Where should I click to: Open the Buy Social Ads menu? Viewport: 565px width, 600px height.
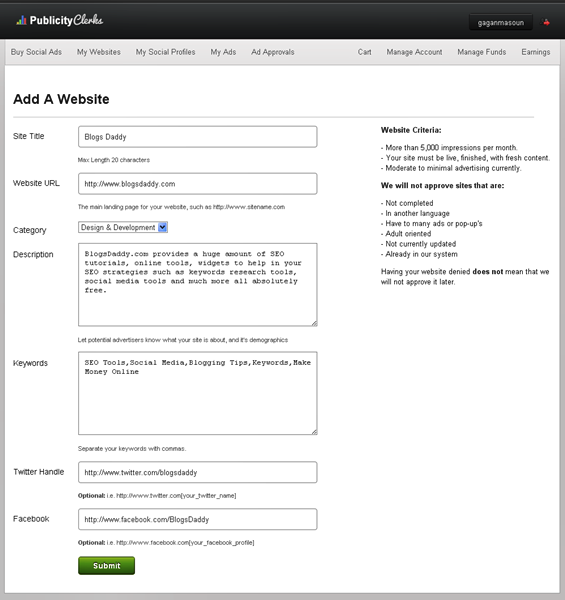click(x=36, y=52)
